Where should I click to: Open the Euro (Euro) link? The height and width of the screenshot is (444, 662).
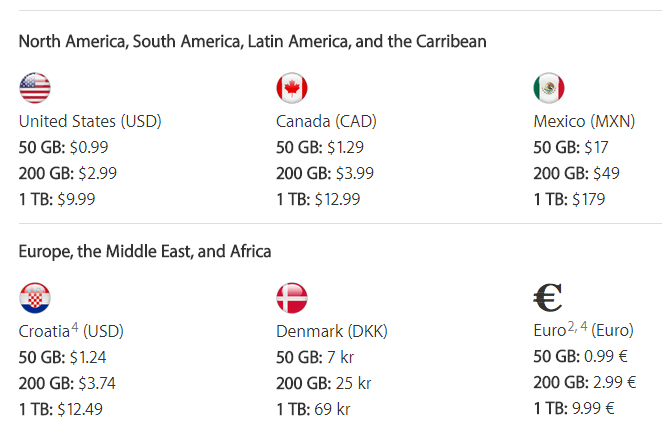pos(583,330)
